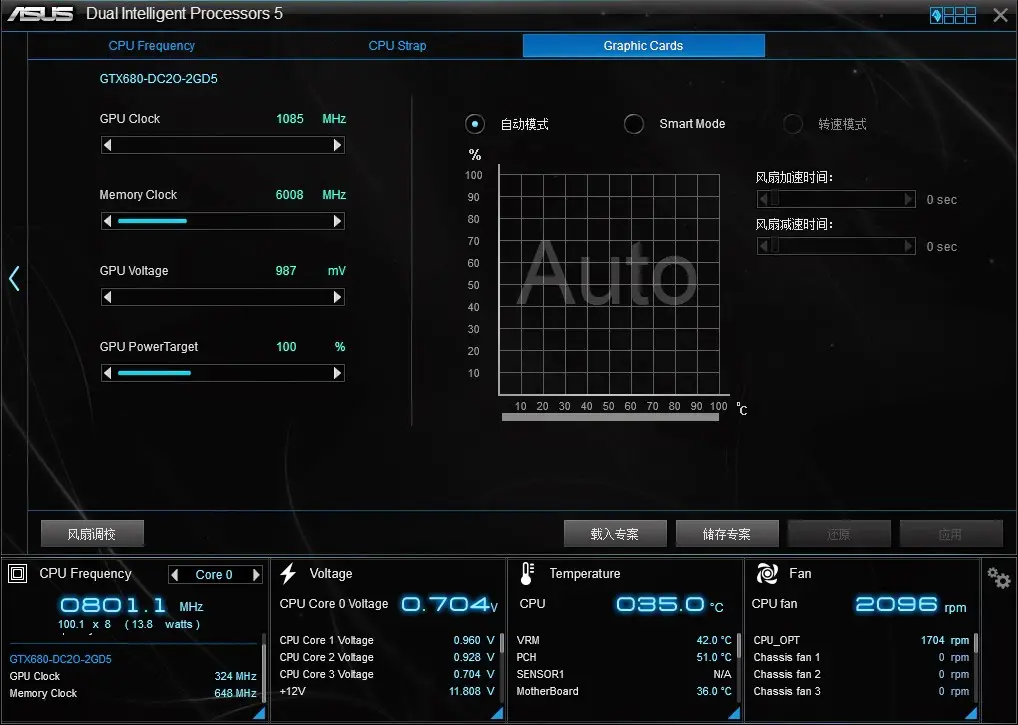This screenshot has width=1018, height=725.
Task: Click the GPU Clock 1085 value
Action: coord(290,119)
